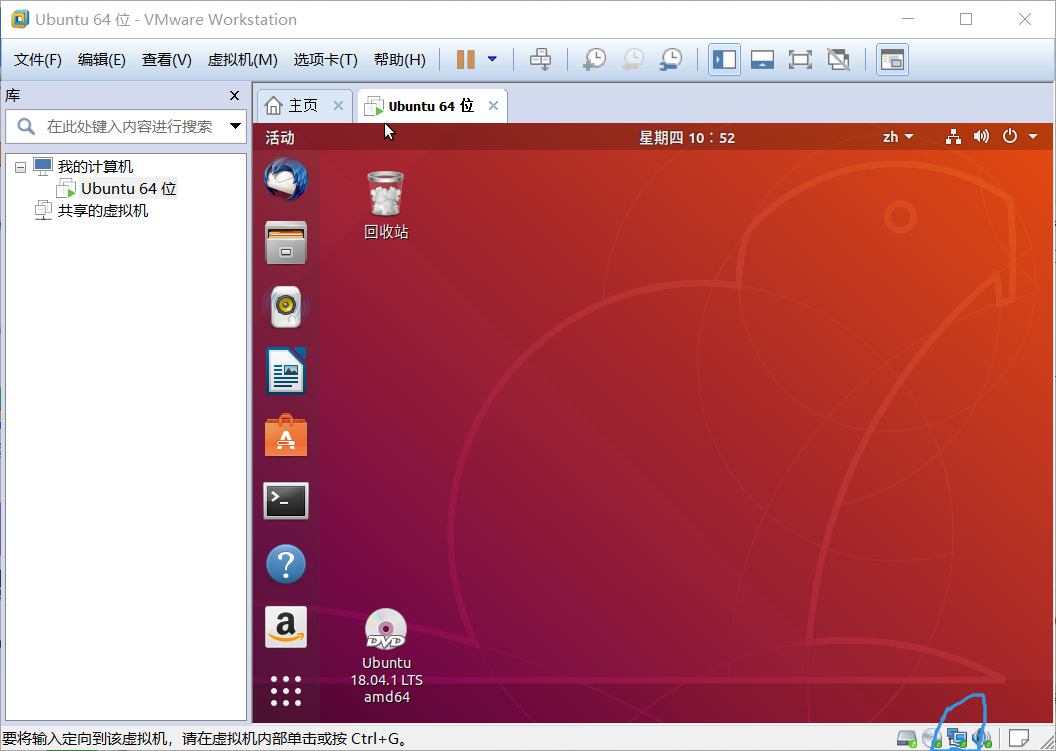Image resolution: width=1056 pixels, height=751 pixels.
Task: Toggle console view toolbar button
Action: [892, 59]
